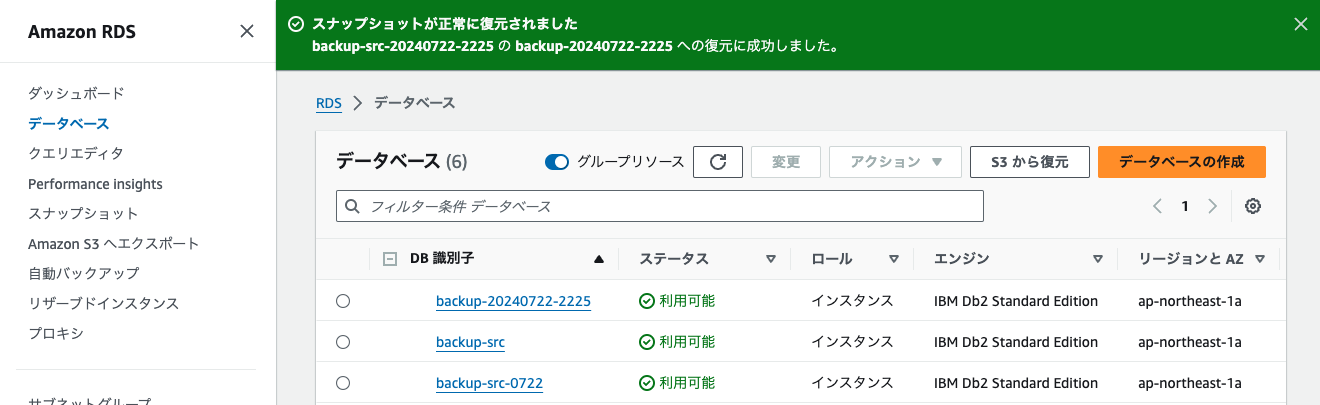Image resolution: width=1320 pixels, height=405 pixels.
Task: Click the S3 から復元 button
Action: pyautogui.click(x=1029, y=162)
